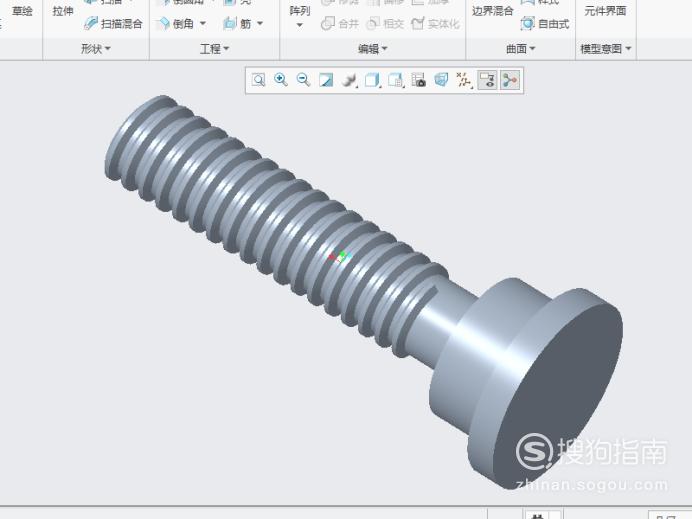This screenshot has width=692, height=519.
Task: Expand the 工程 group dropdown
Action: pyautogui.click(x=214, y=49)
